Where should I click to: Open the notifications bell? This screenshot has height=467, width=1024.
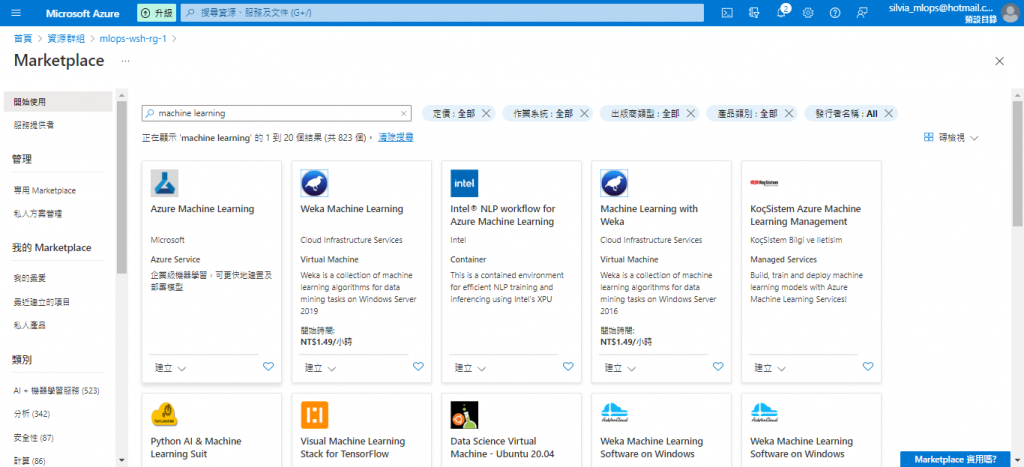pyautogui.click(x=781, y=13)
